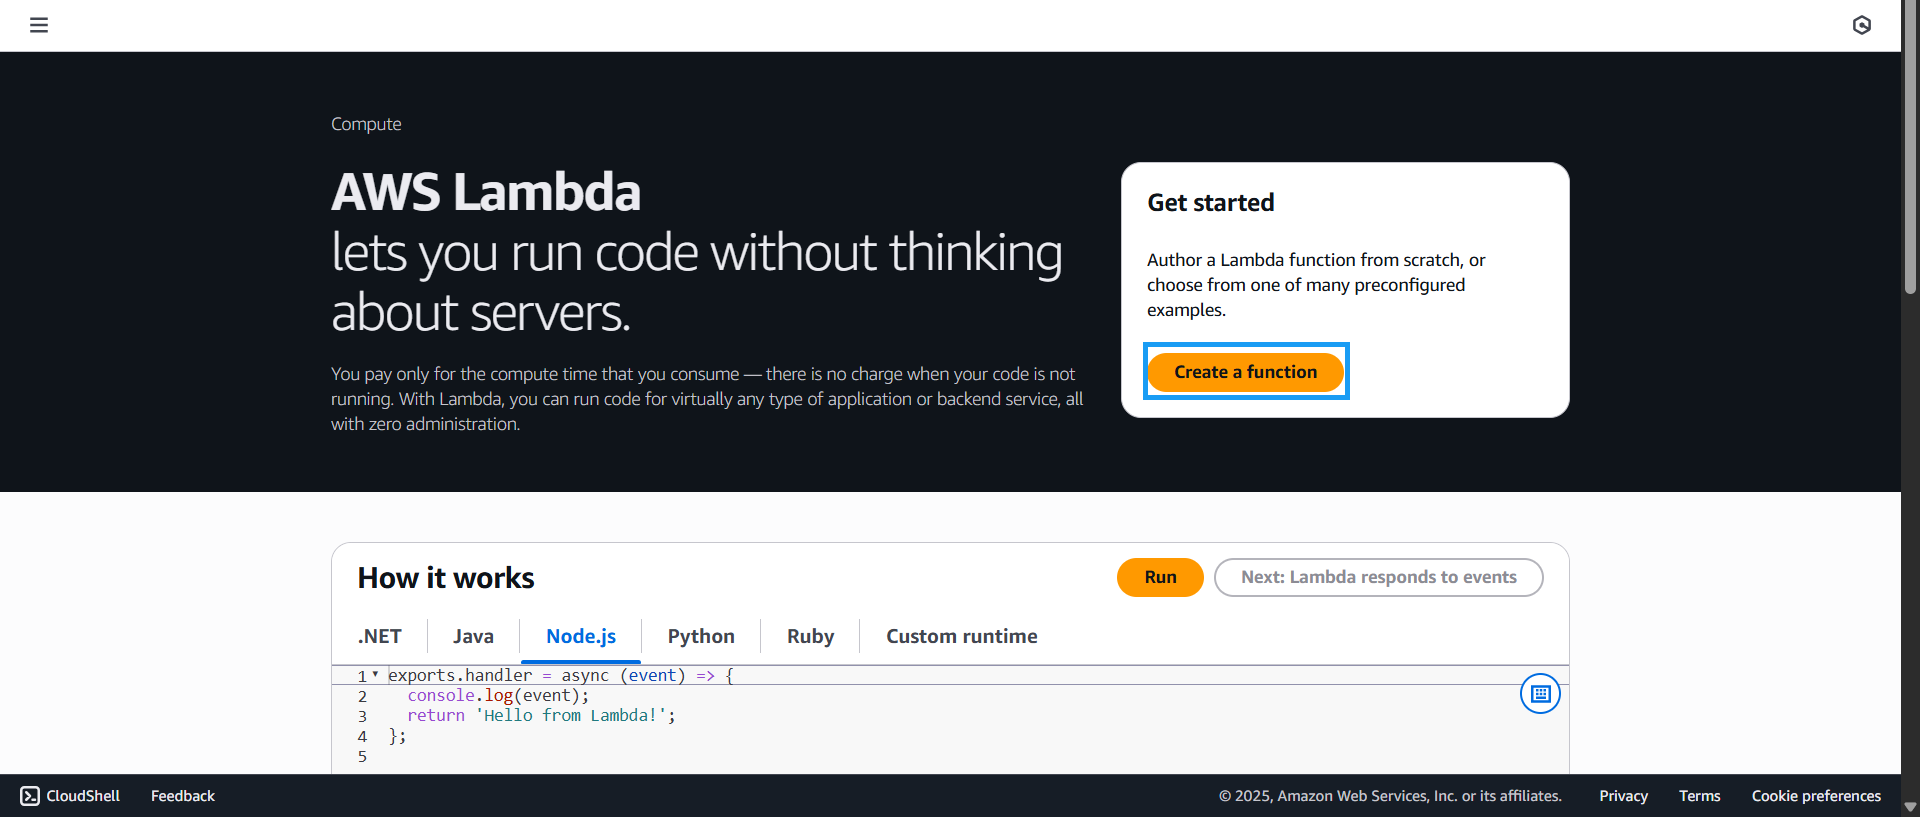Open the Privacy link
Image resolution: width=1920 pixels, height=817 pixels.
[1623, 796]
